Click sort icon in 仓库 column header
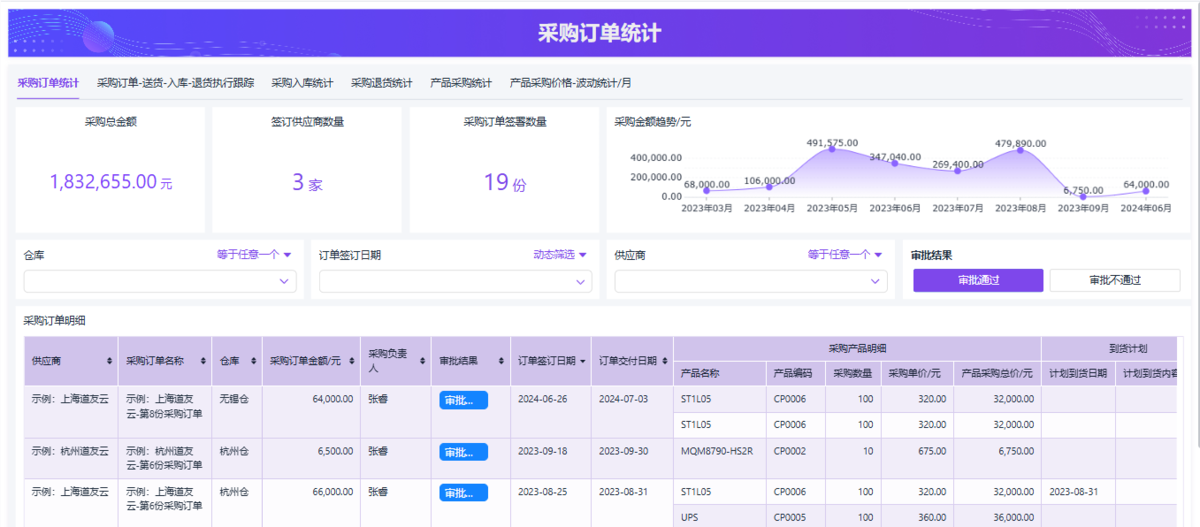Screen dimensions: 1200x527 pos(252,361)
